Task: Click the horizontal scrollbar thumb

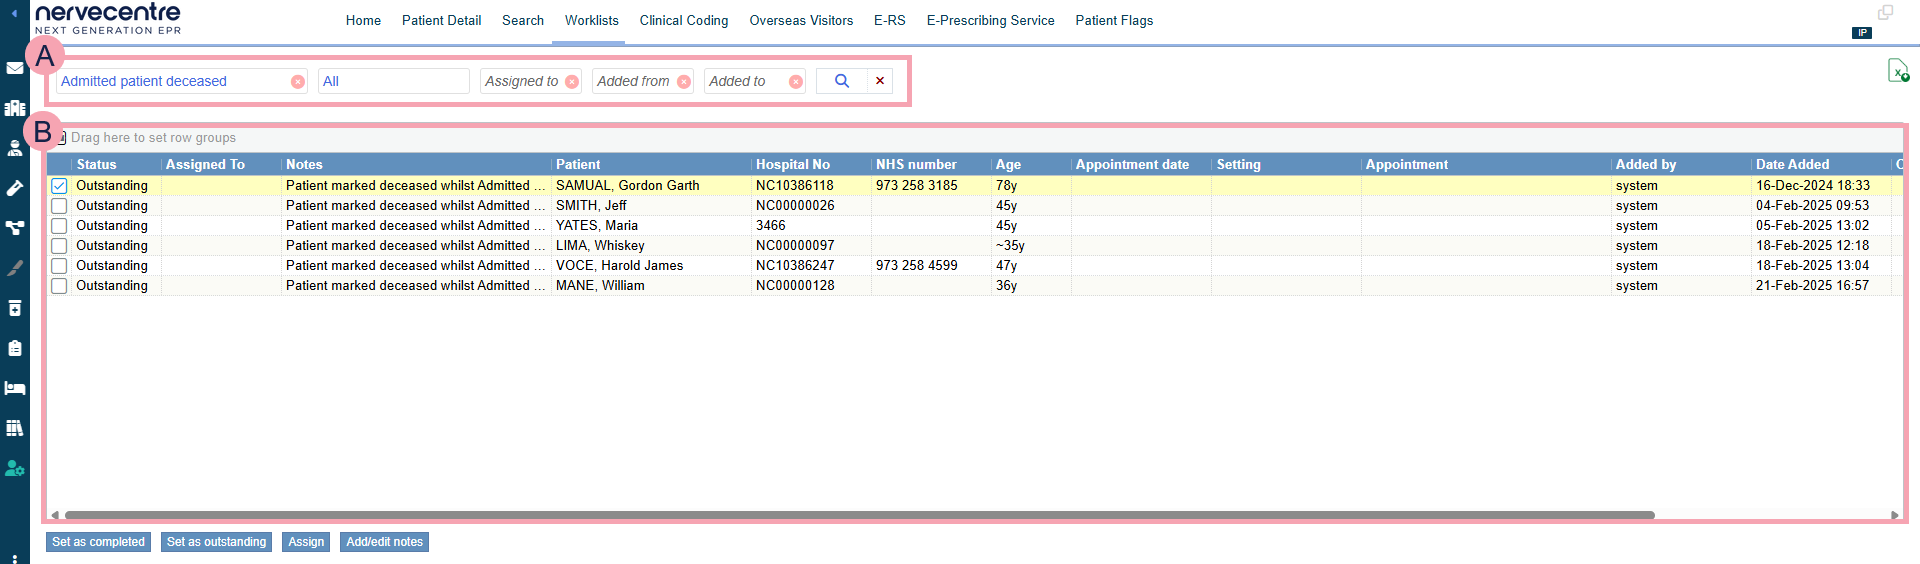Action: click(x=859, y=516)
